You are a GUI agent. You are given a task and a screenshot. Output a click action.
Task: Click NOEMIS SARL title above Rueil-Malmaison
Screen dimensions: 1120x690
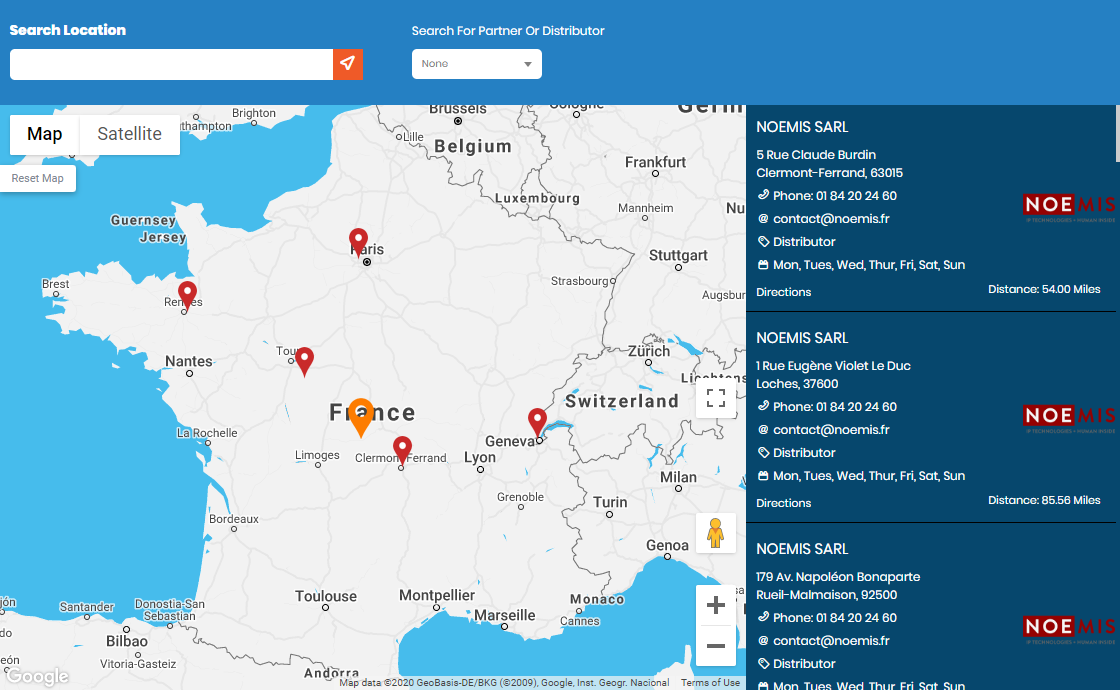point(802,549)
